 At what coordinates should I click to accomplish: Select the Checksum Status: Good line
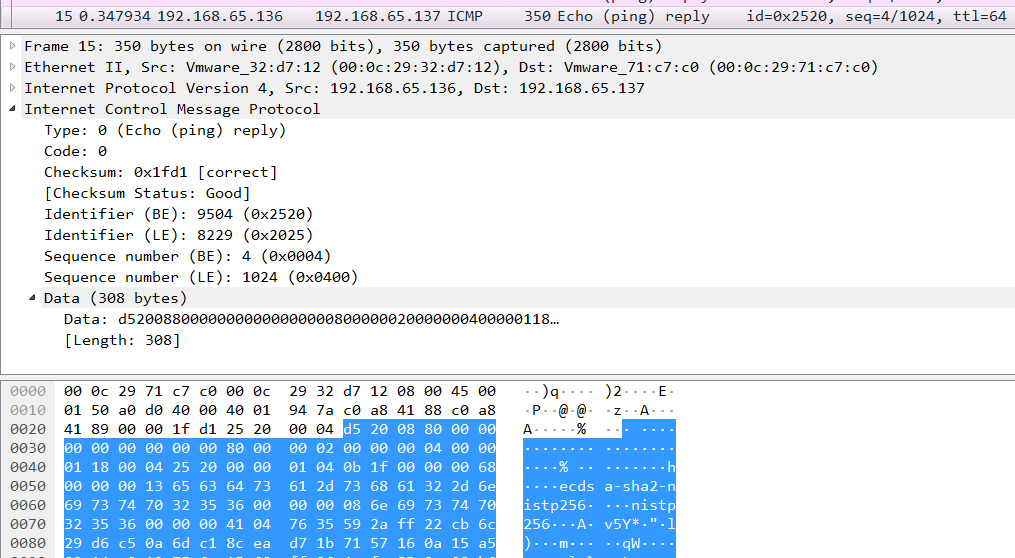(147, 193)
